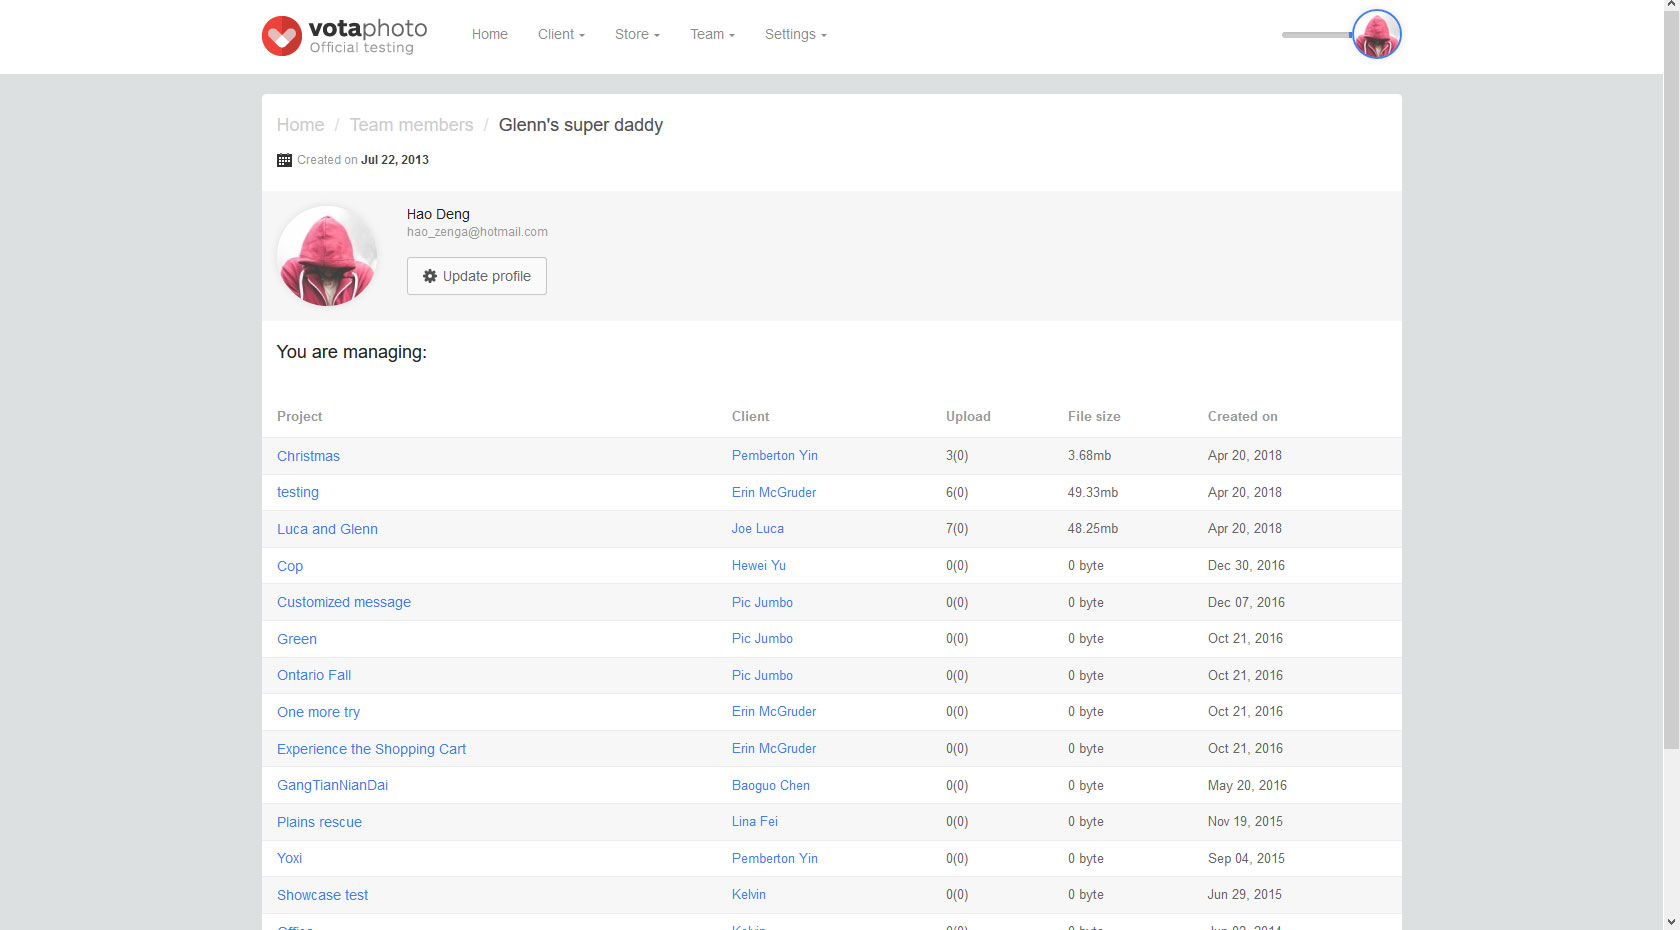View client Pemberton Yin in Yoxi row
The width and height of the screenshot is (1680, 930).
(x=775, y=858)
